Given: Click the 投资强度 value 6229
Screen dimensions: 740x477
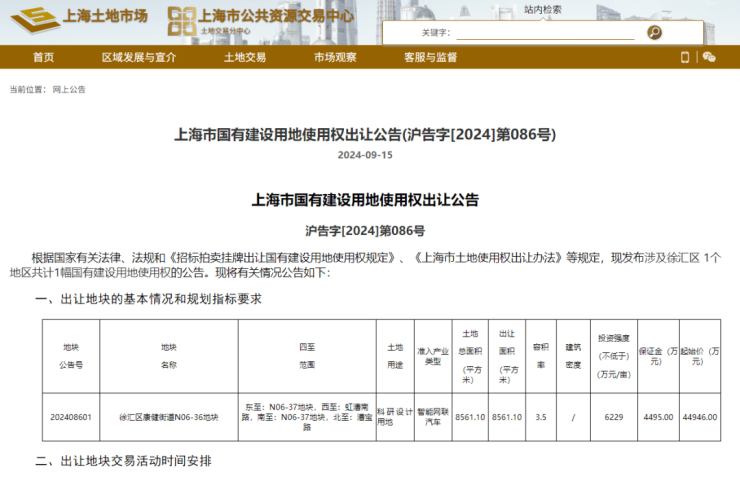Looking at the screenshot, I should pos(614,417).
